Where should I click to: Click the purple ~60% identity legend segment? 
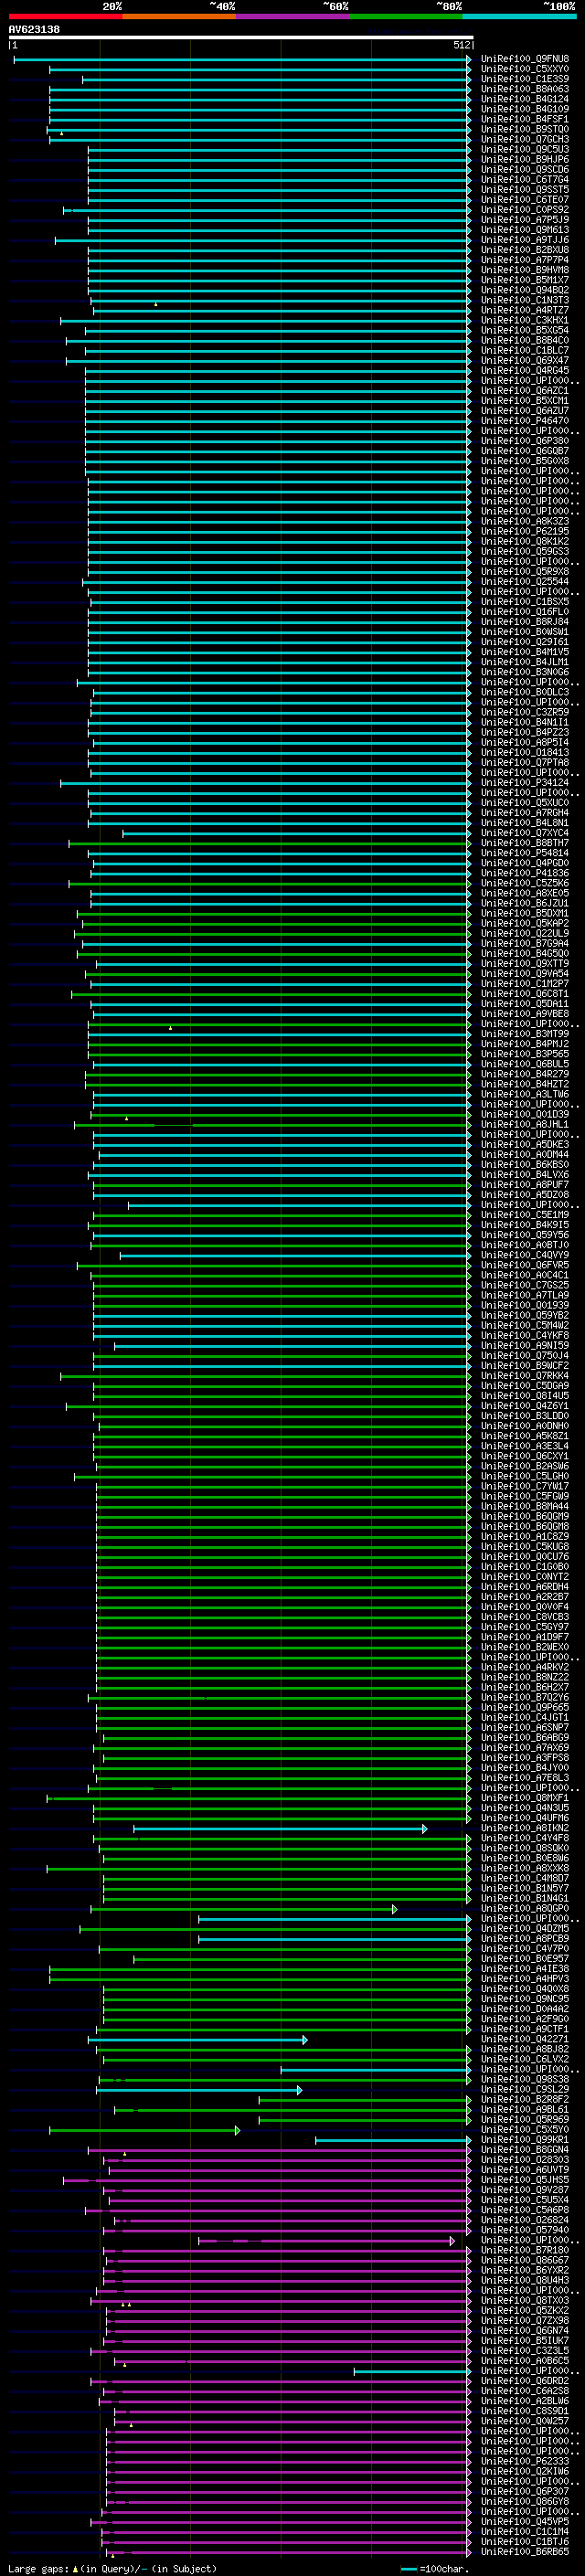pos(293,16)
